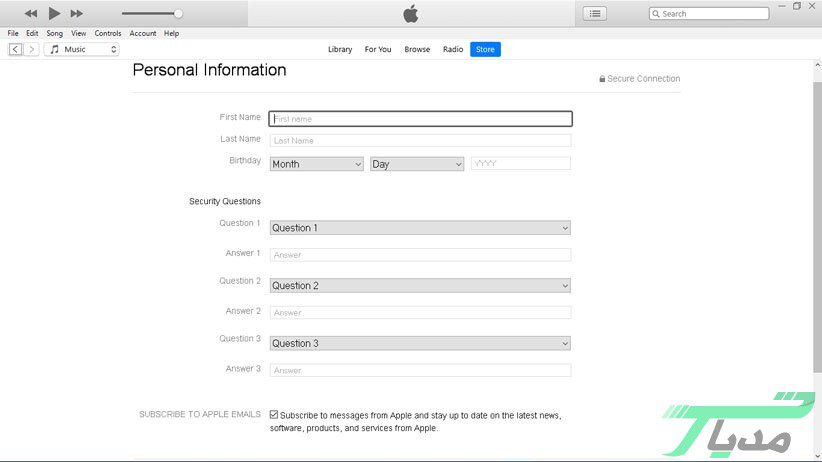Screen dimensions: 822x462
Task: Skip to the previous track
Action: pyautogui.click(x=31, y=13)
